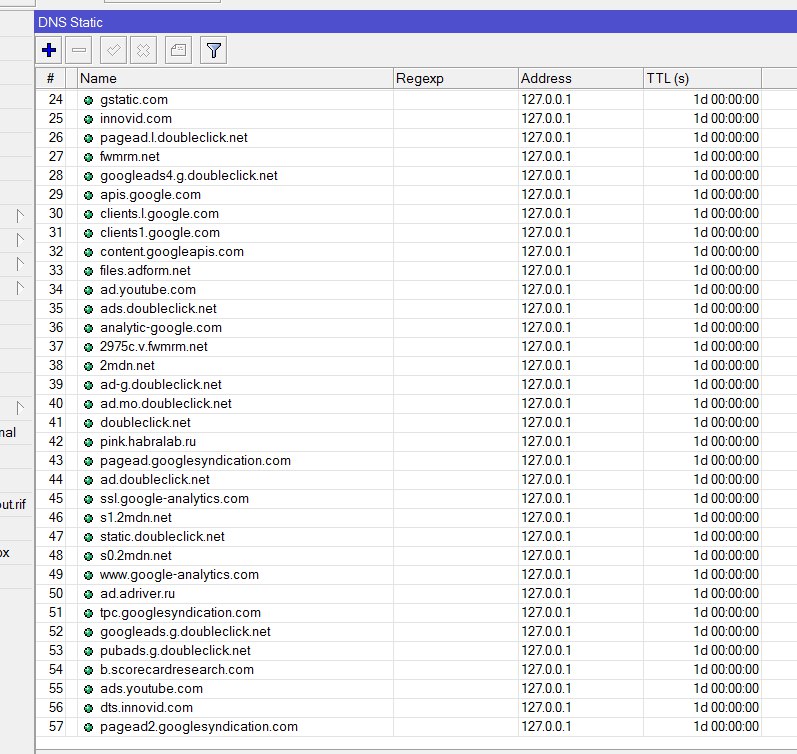Select the clients.l.google.com entry
The image size is (797, 754).
pyautogui.click(x=159, y=214)
